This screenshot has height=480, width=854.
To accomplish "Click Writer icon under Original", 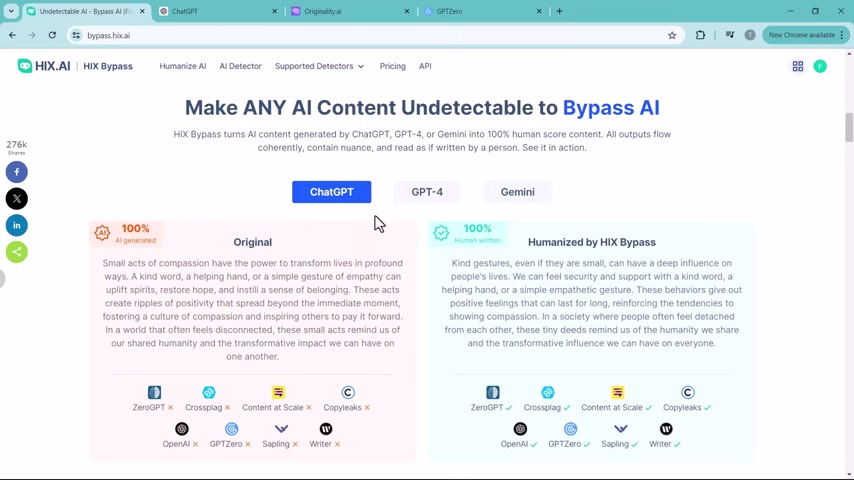I will 326,429.
